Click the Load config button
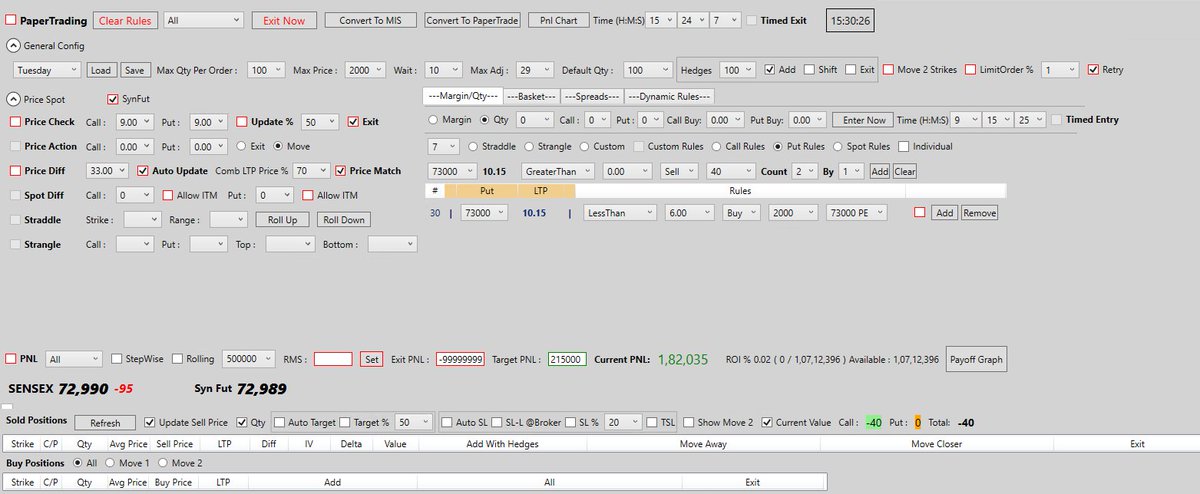Viewport: 1200px width, 494px height. pos(101,70)
